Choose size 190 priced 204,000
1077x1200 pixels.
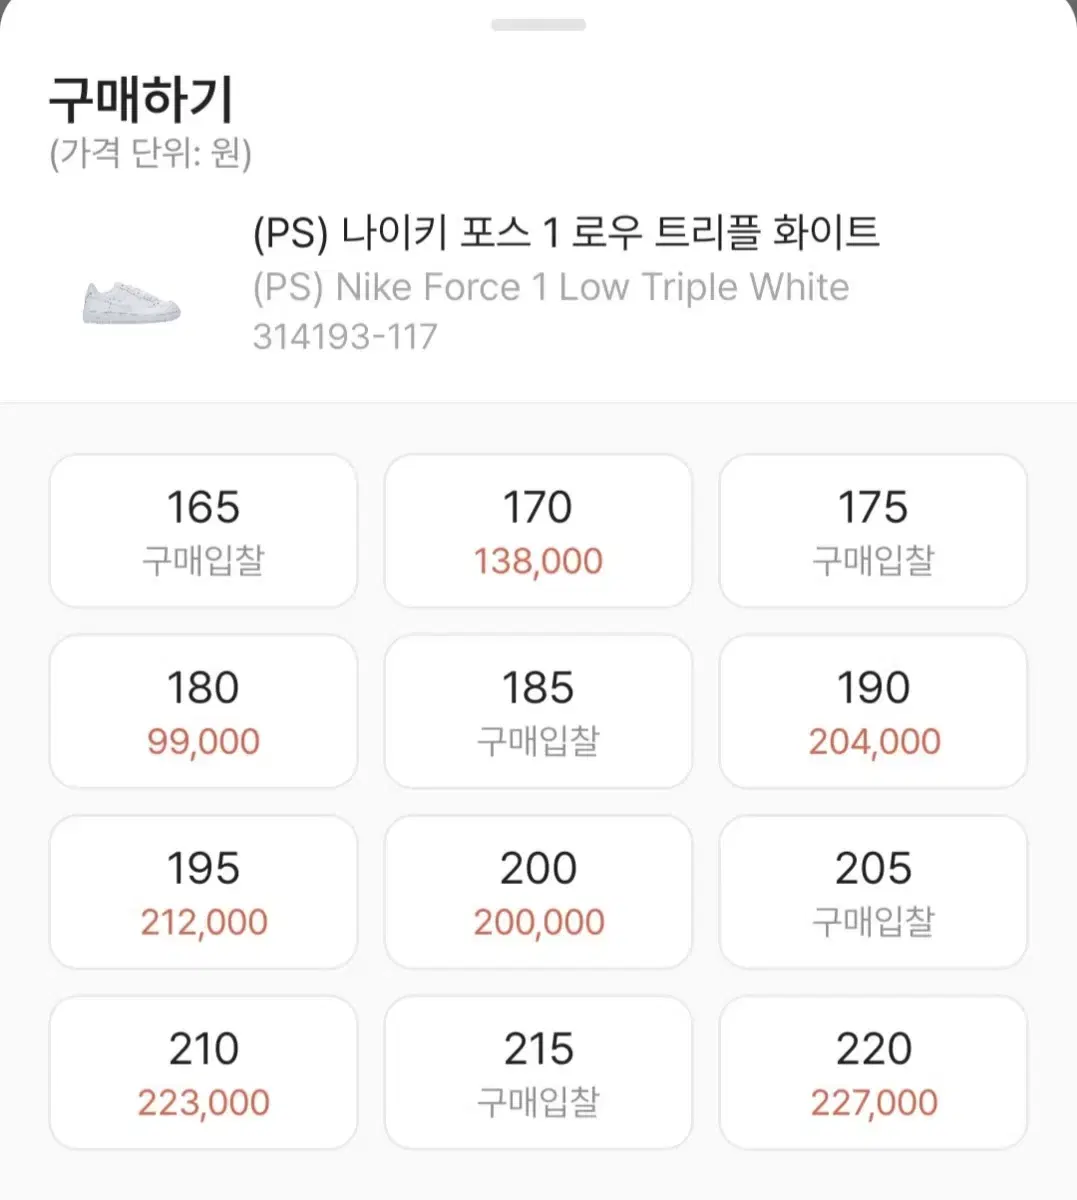[873, 711]
